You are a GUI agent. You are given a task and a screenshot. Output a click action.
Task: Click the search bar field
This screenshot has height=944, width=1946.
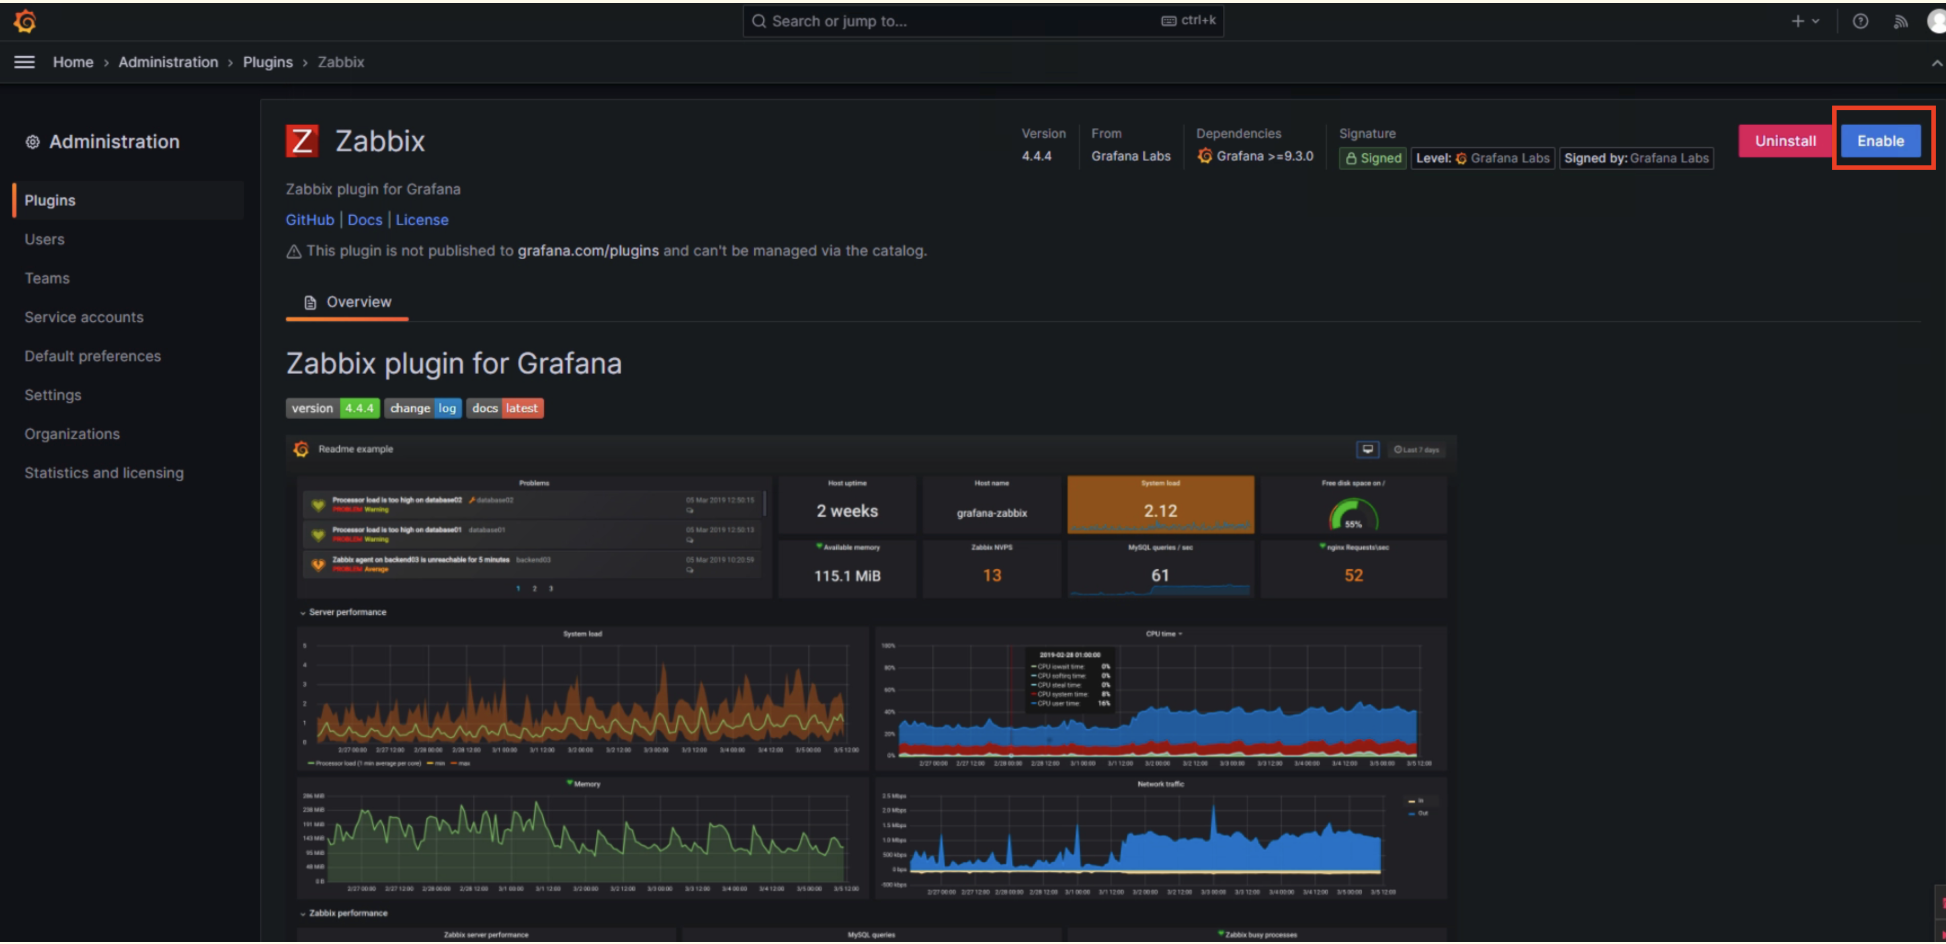coord(983,21)
